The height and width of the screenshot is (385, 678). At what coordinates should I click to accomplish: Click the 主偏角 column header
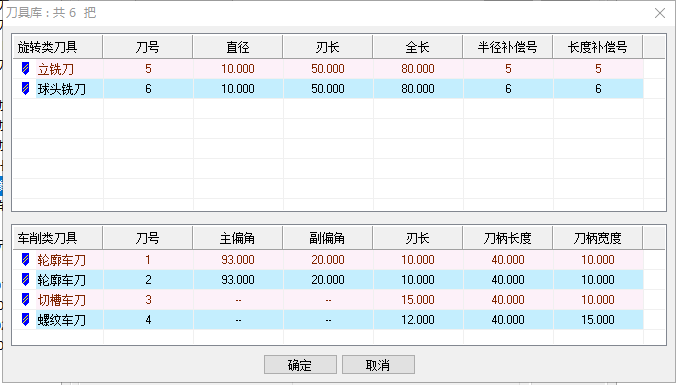237,238
